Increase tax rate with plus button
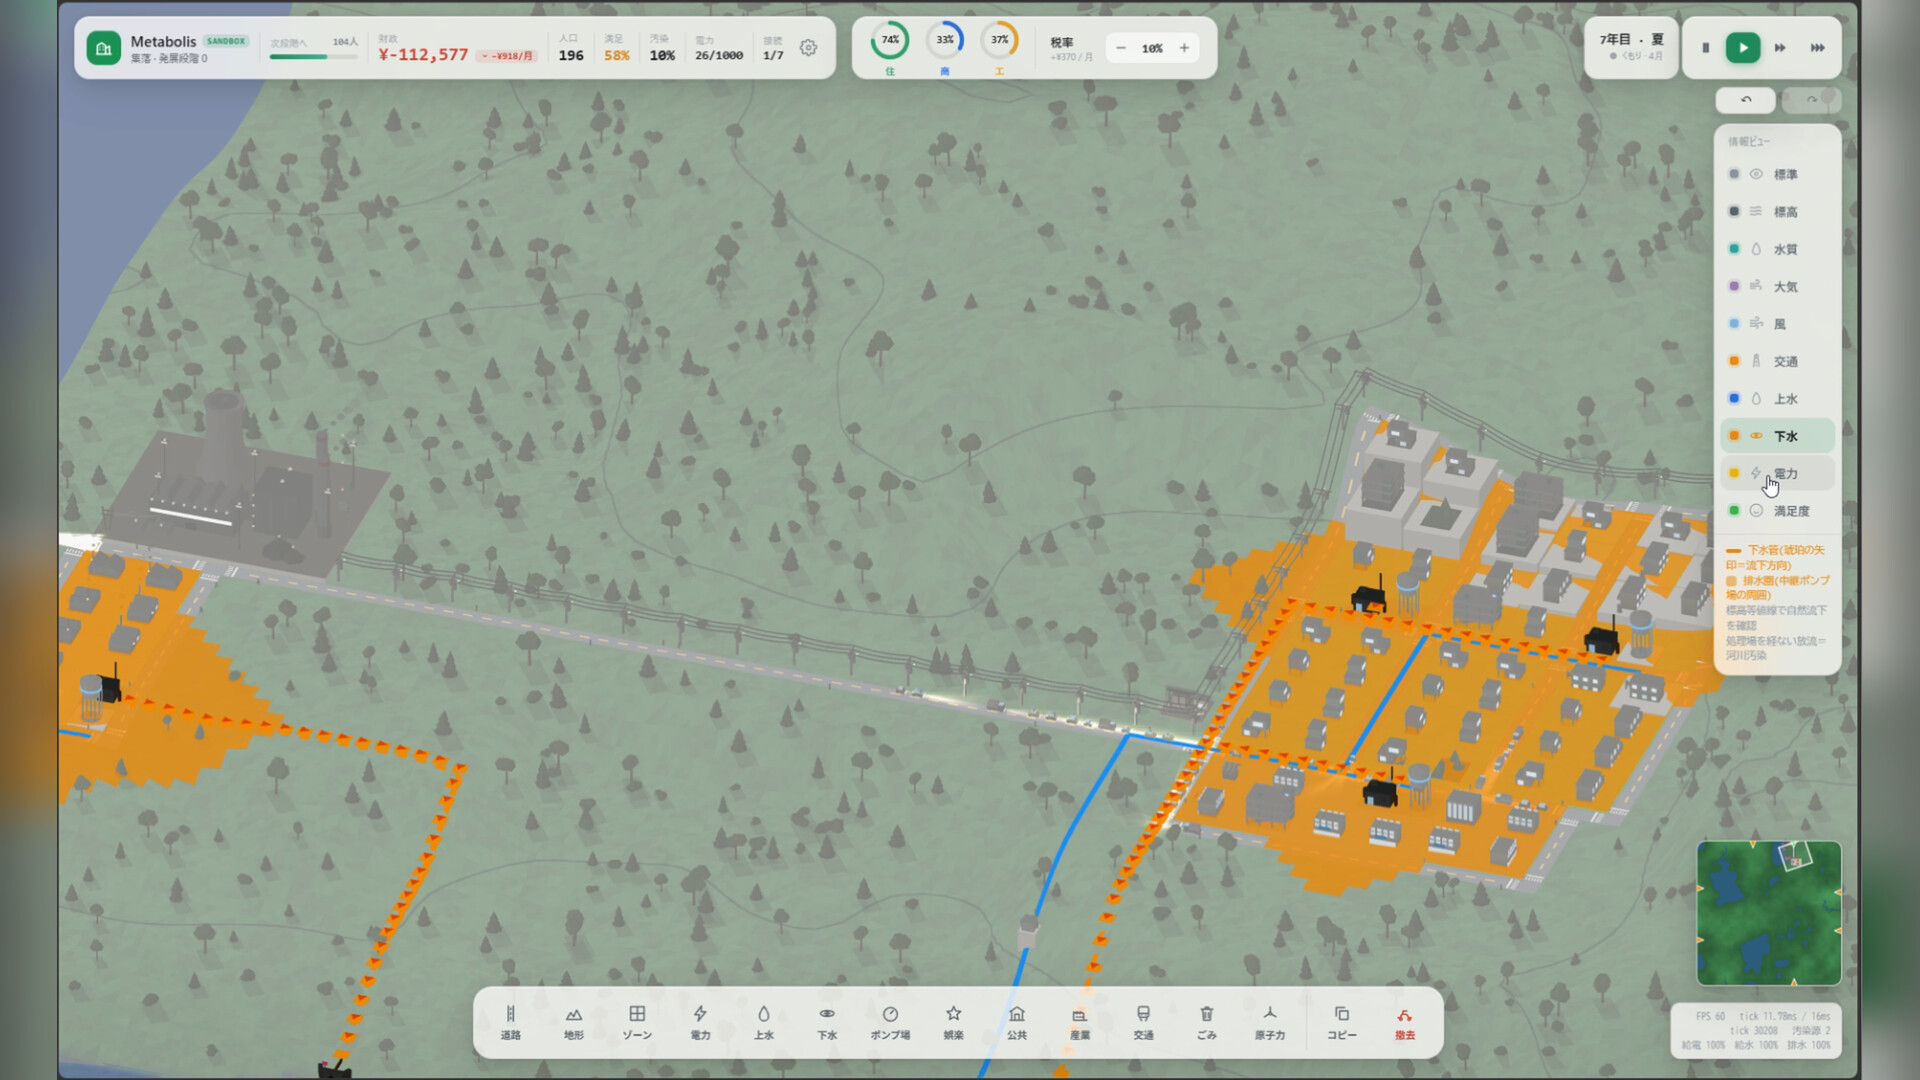Screen dimensions: 1920x1080 pyautogui.click(x=1184, y=48)
